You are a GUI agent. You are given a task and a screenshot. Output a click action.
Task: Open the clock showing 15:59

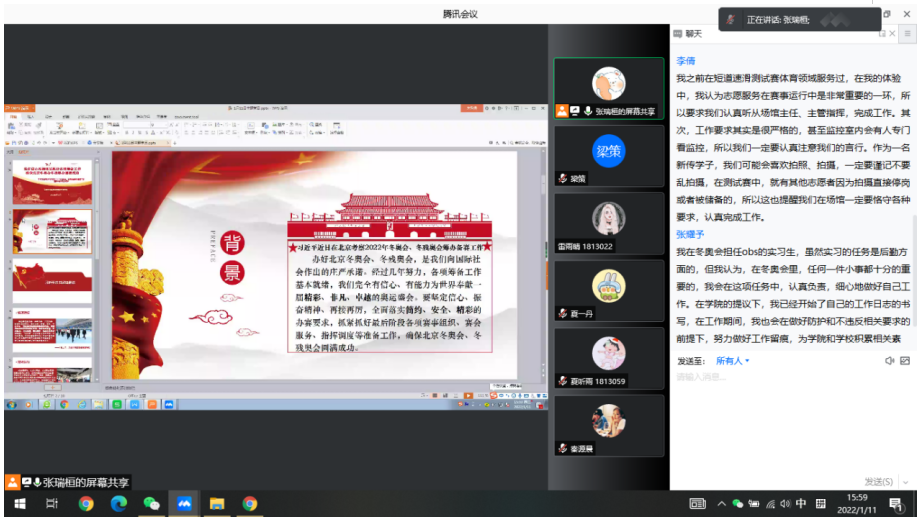tap(857, 504)
